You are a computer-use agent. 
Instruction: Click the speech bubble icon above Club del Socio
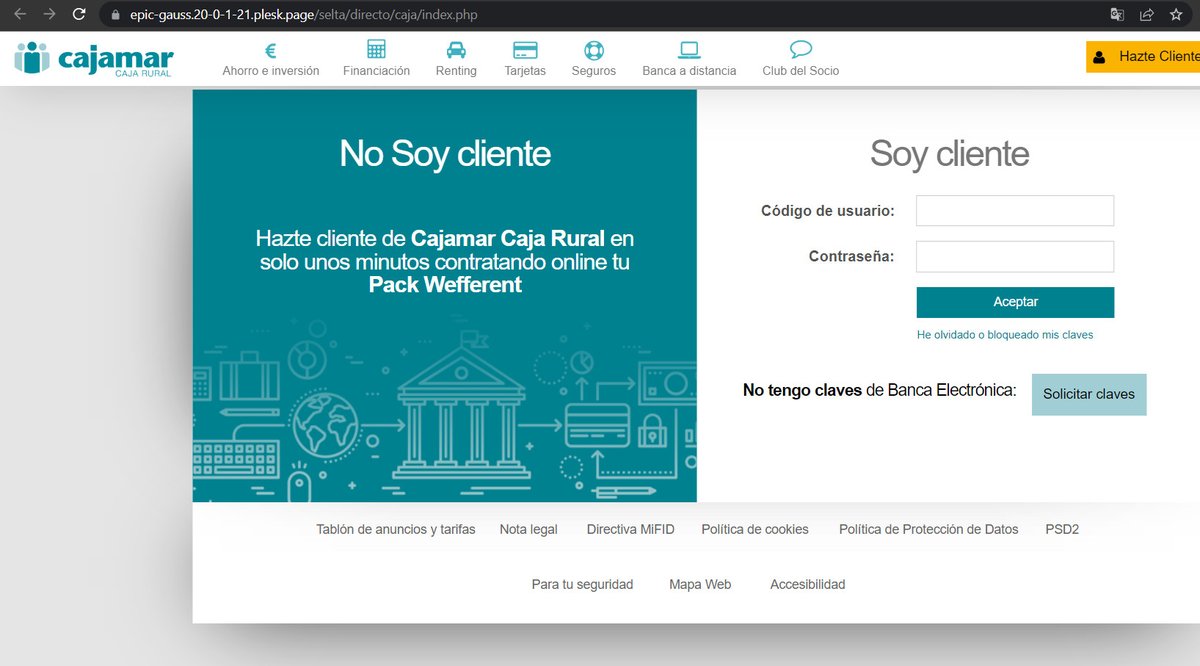800,50
